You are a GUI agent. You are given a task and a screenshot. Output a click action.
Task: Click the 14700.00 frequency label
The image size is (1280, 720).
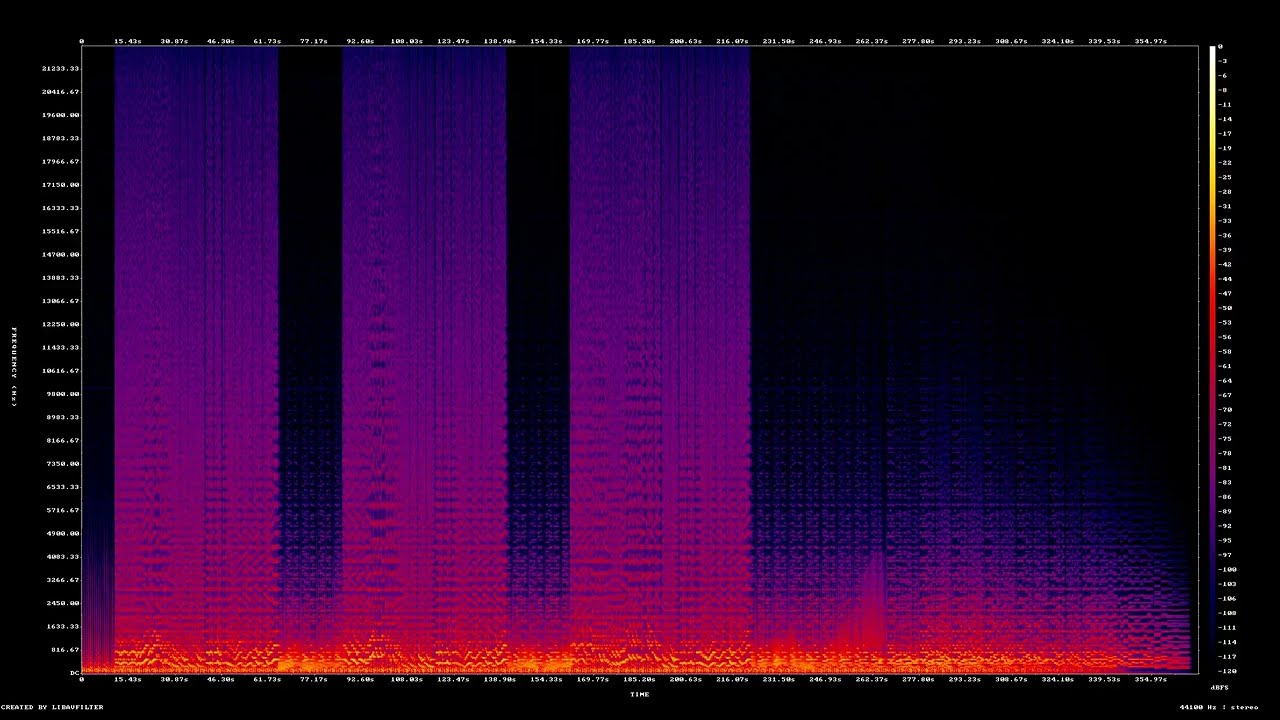[60, 254]
